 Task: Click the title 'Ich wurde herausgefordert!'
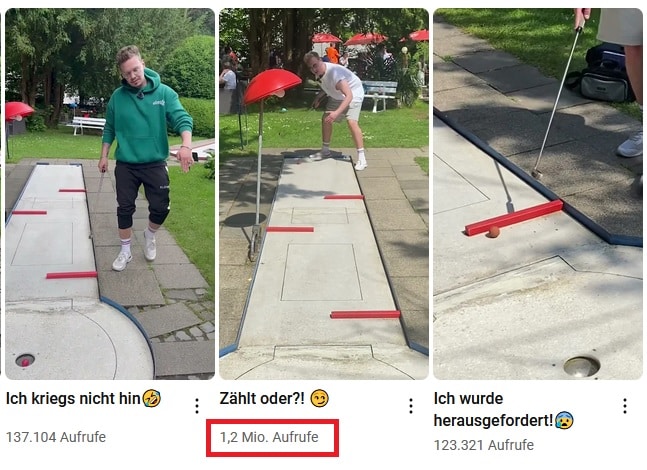tap(493, 410)
